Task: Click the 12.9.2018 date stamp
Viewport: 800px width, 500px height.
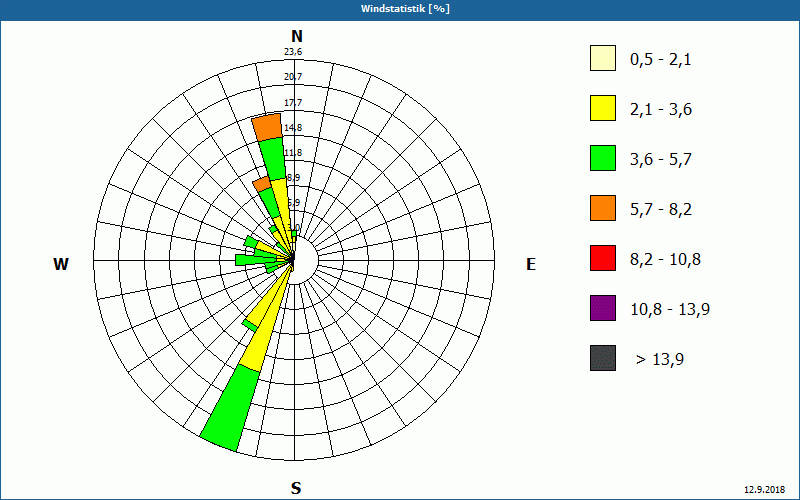Action: [764, 490]
